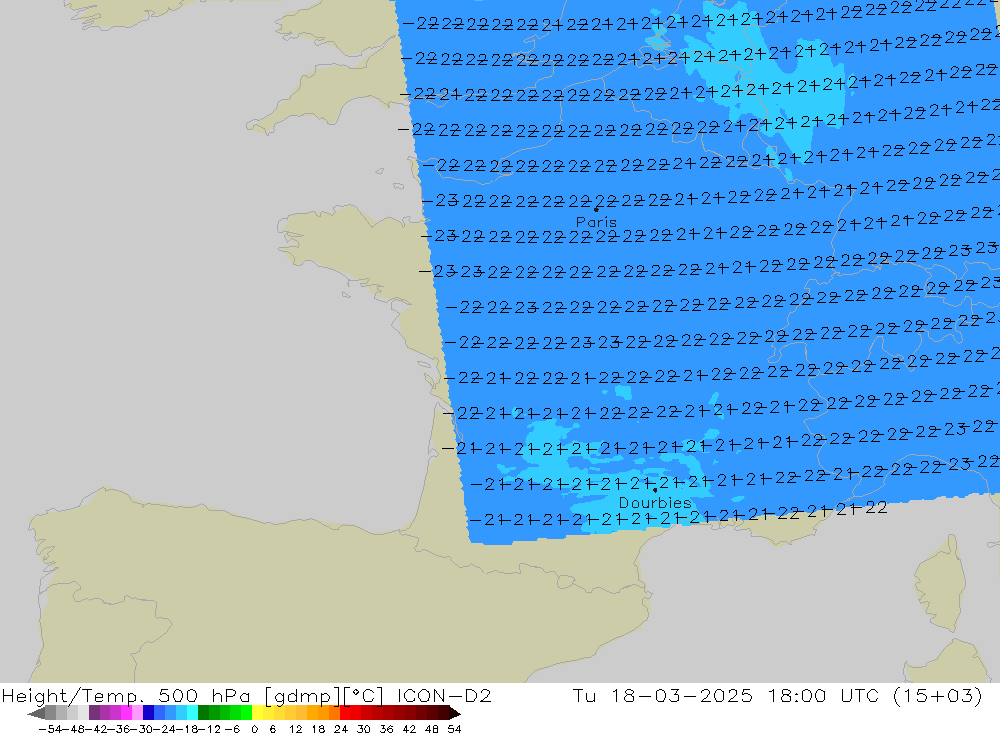Click the 'Tu 18-03-2025' forecast date
Image resolution: width=1000 pixels, height=733 pixels.
tap(662, 695)
